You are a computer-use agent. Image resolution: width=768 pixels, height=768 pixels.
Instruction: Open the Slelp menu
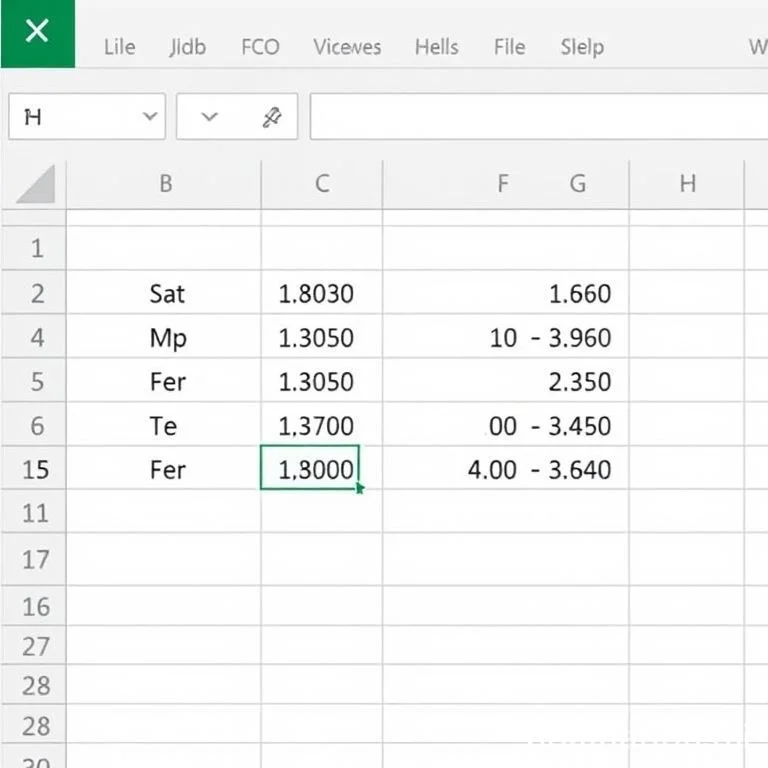(x=582, y=47)
